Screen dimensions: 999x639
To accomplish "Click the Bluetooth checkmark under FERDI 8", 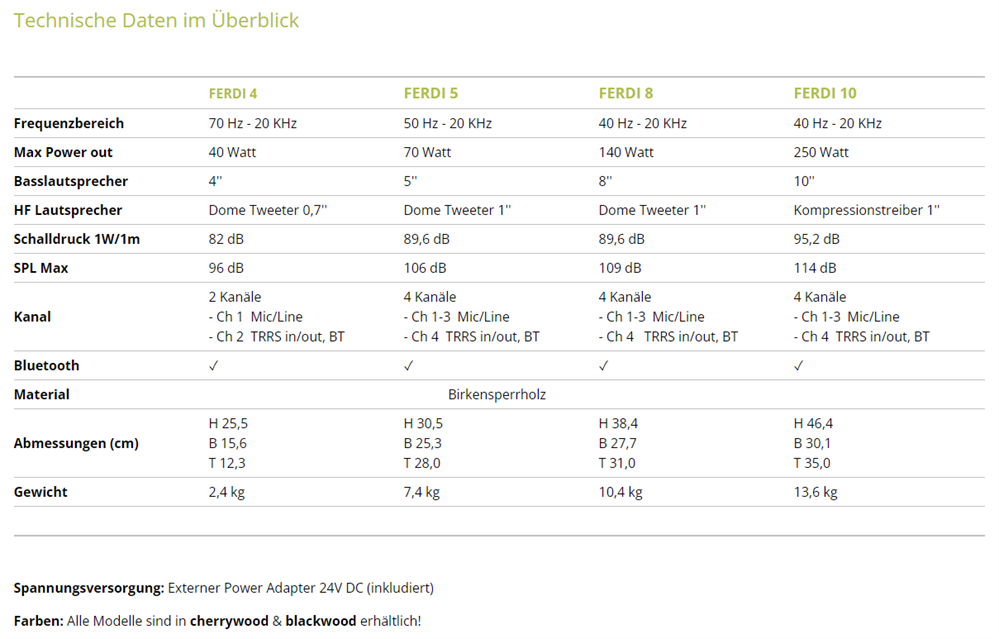I will [604, 366].
